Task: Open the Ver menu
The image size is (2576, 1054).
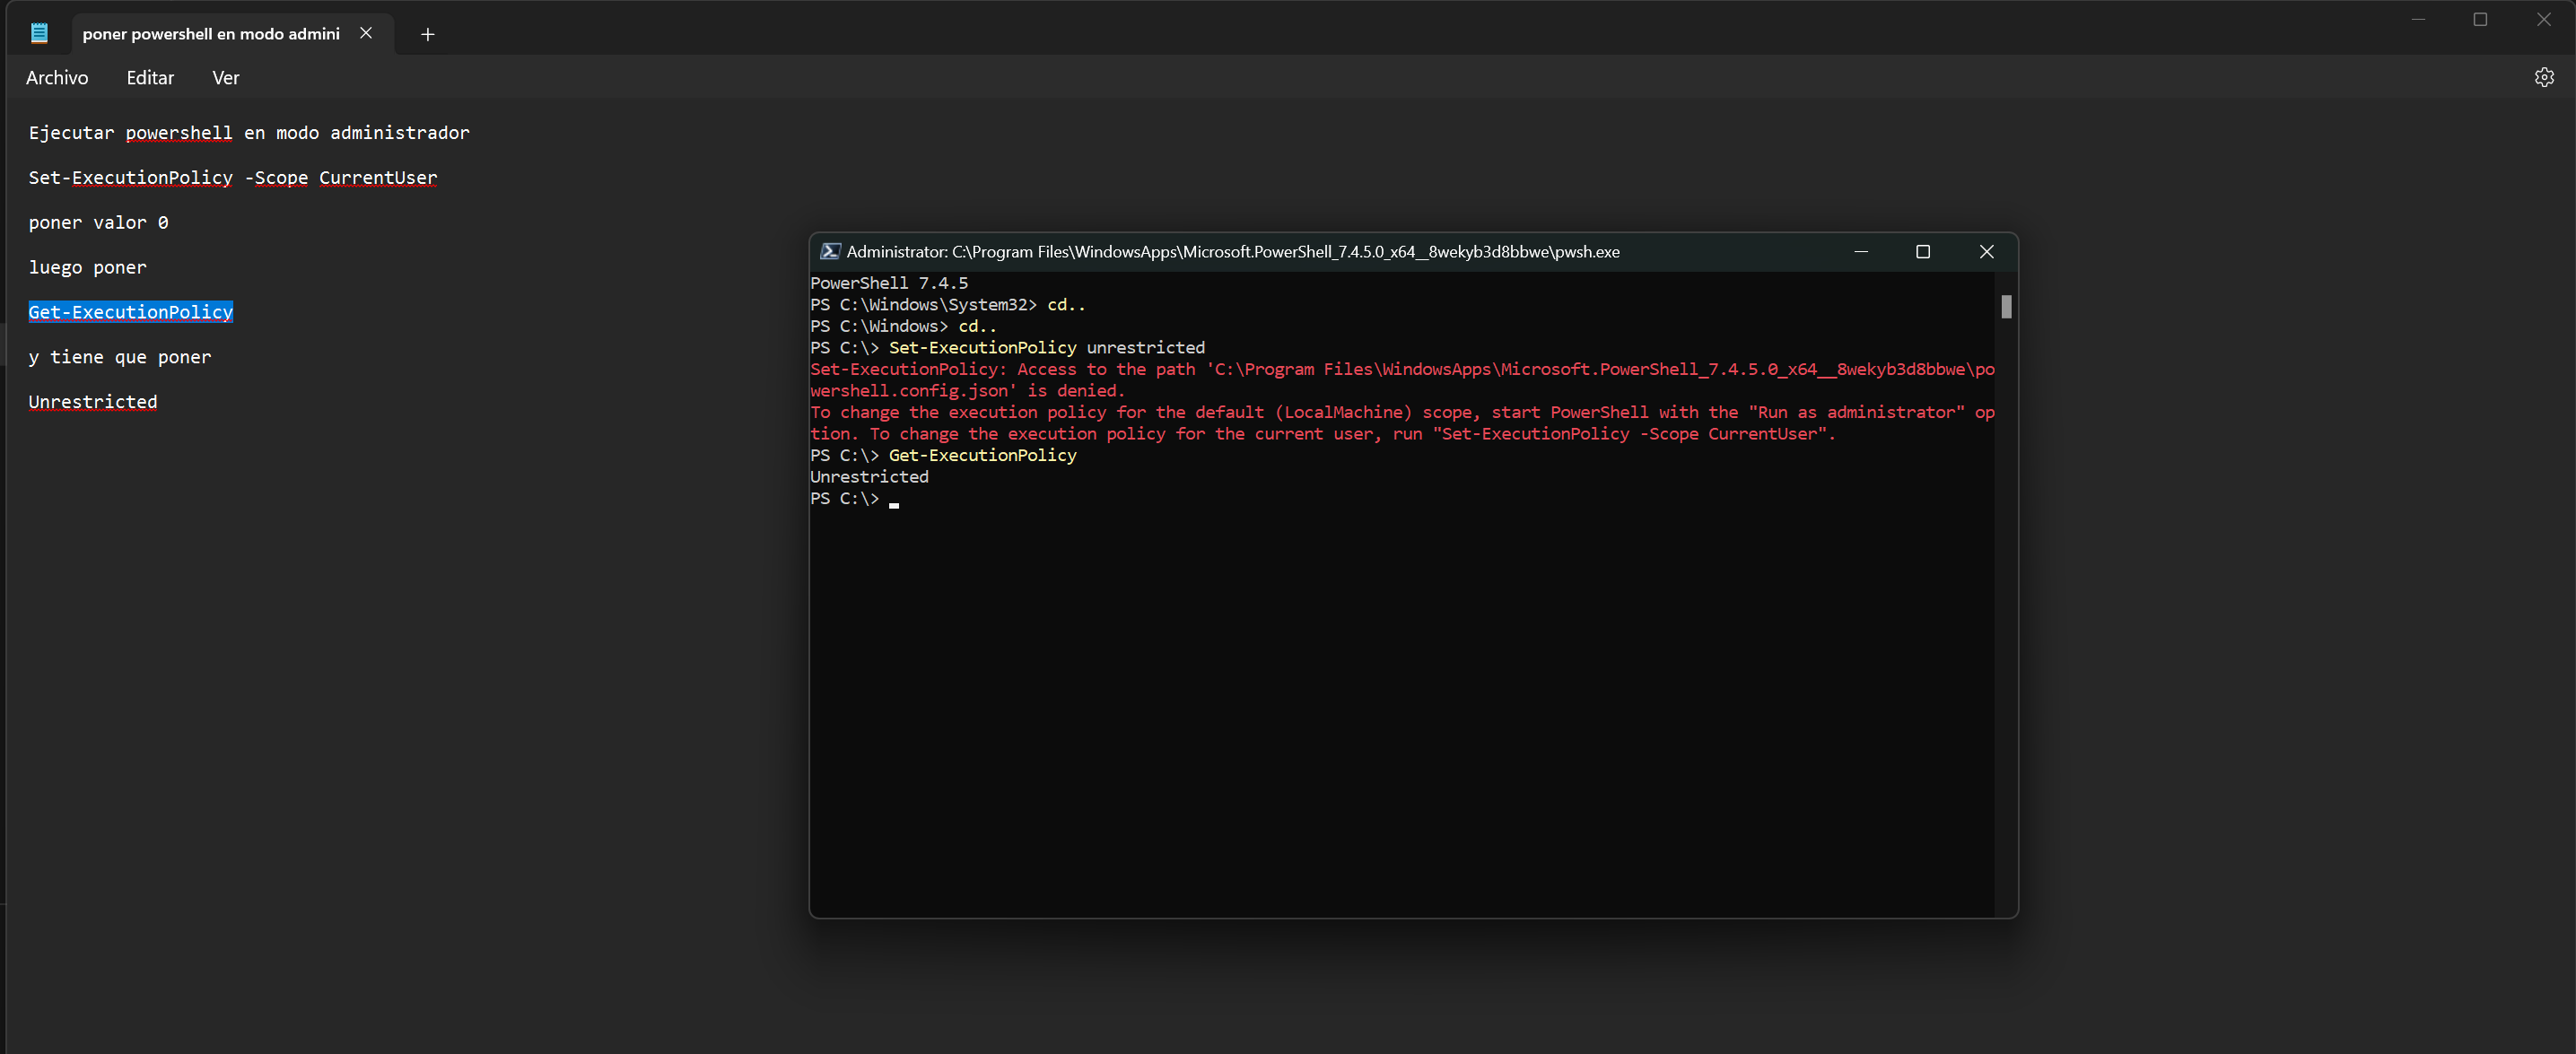Action: [x=225, y=78]
